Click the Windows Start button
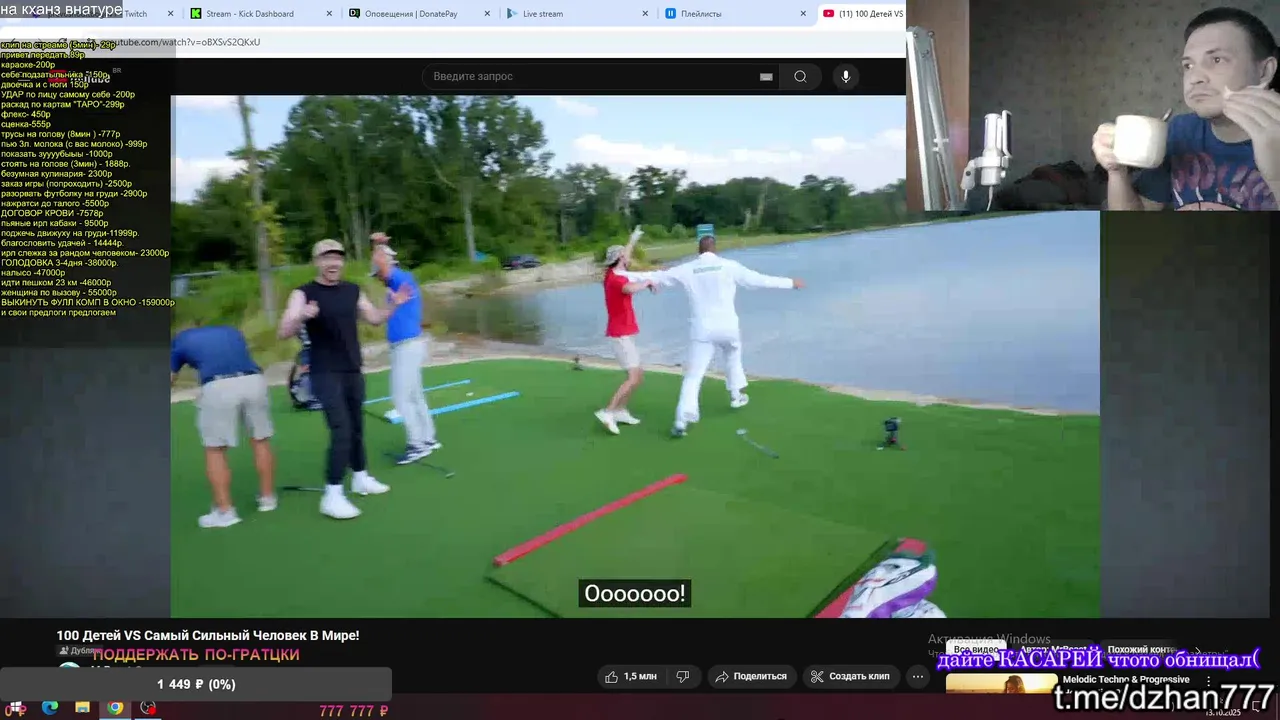The height and width of the screenshot is (720, 1280). pyautogui.click(x=17, y=708)
